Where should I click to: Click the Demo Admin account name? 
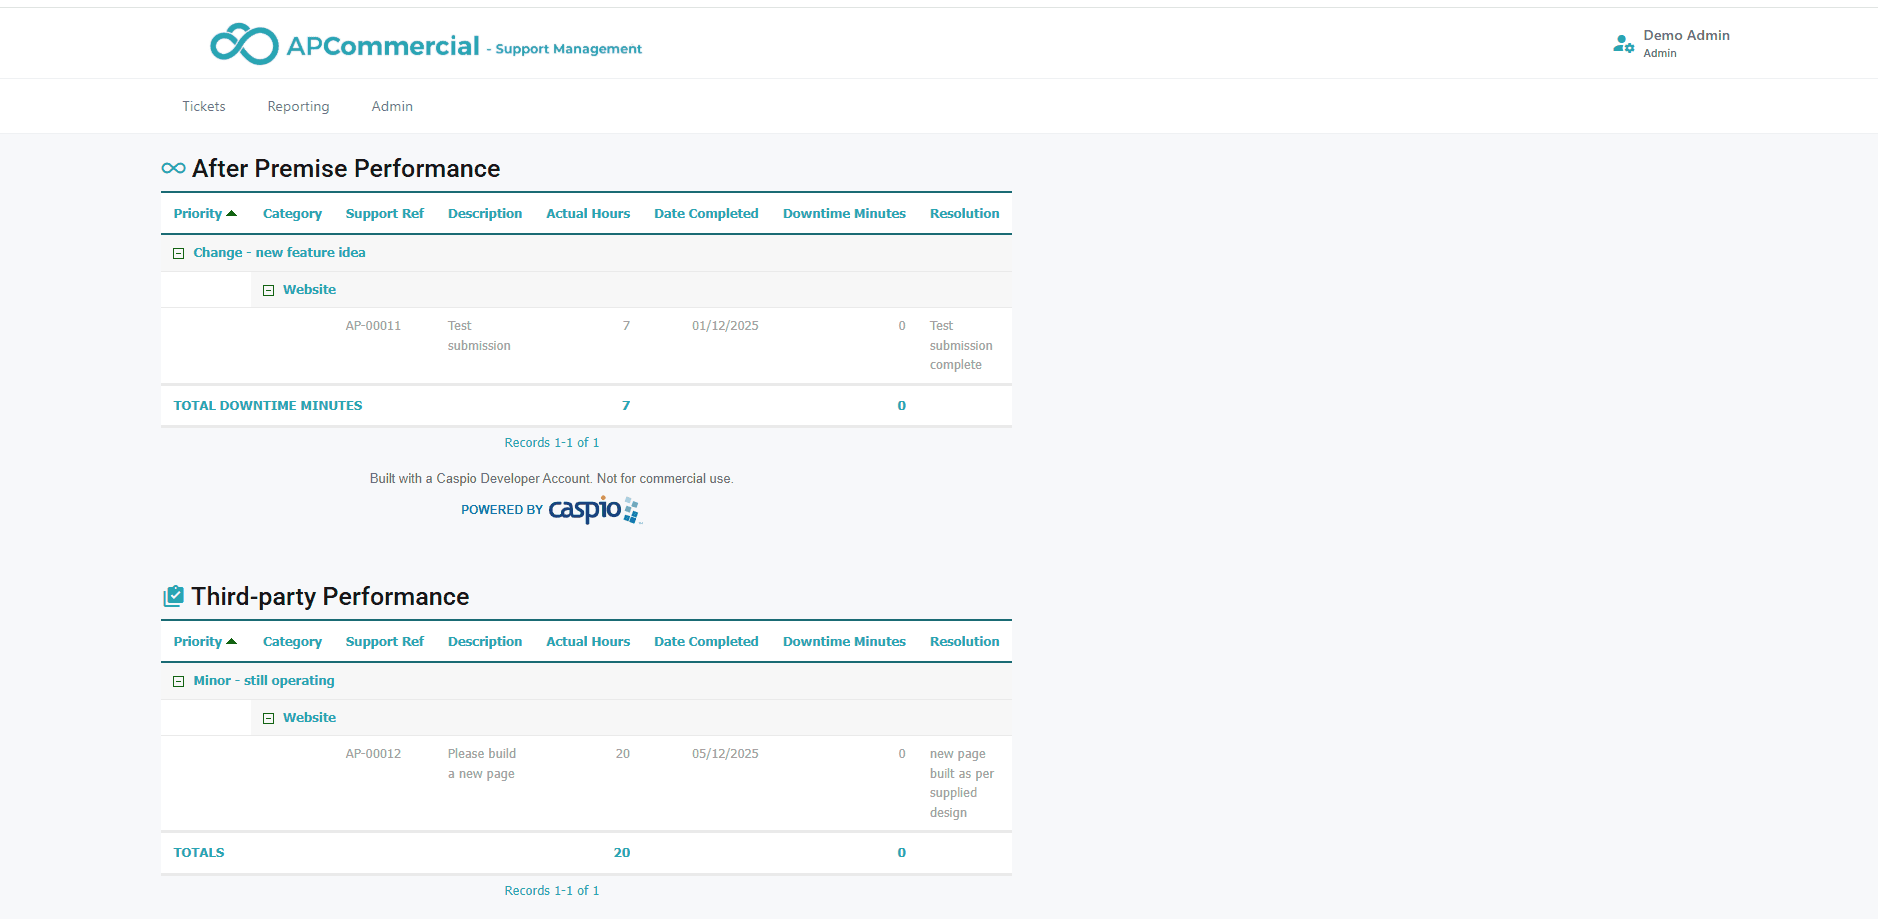coord(1686,35)
